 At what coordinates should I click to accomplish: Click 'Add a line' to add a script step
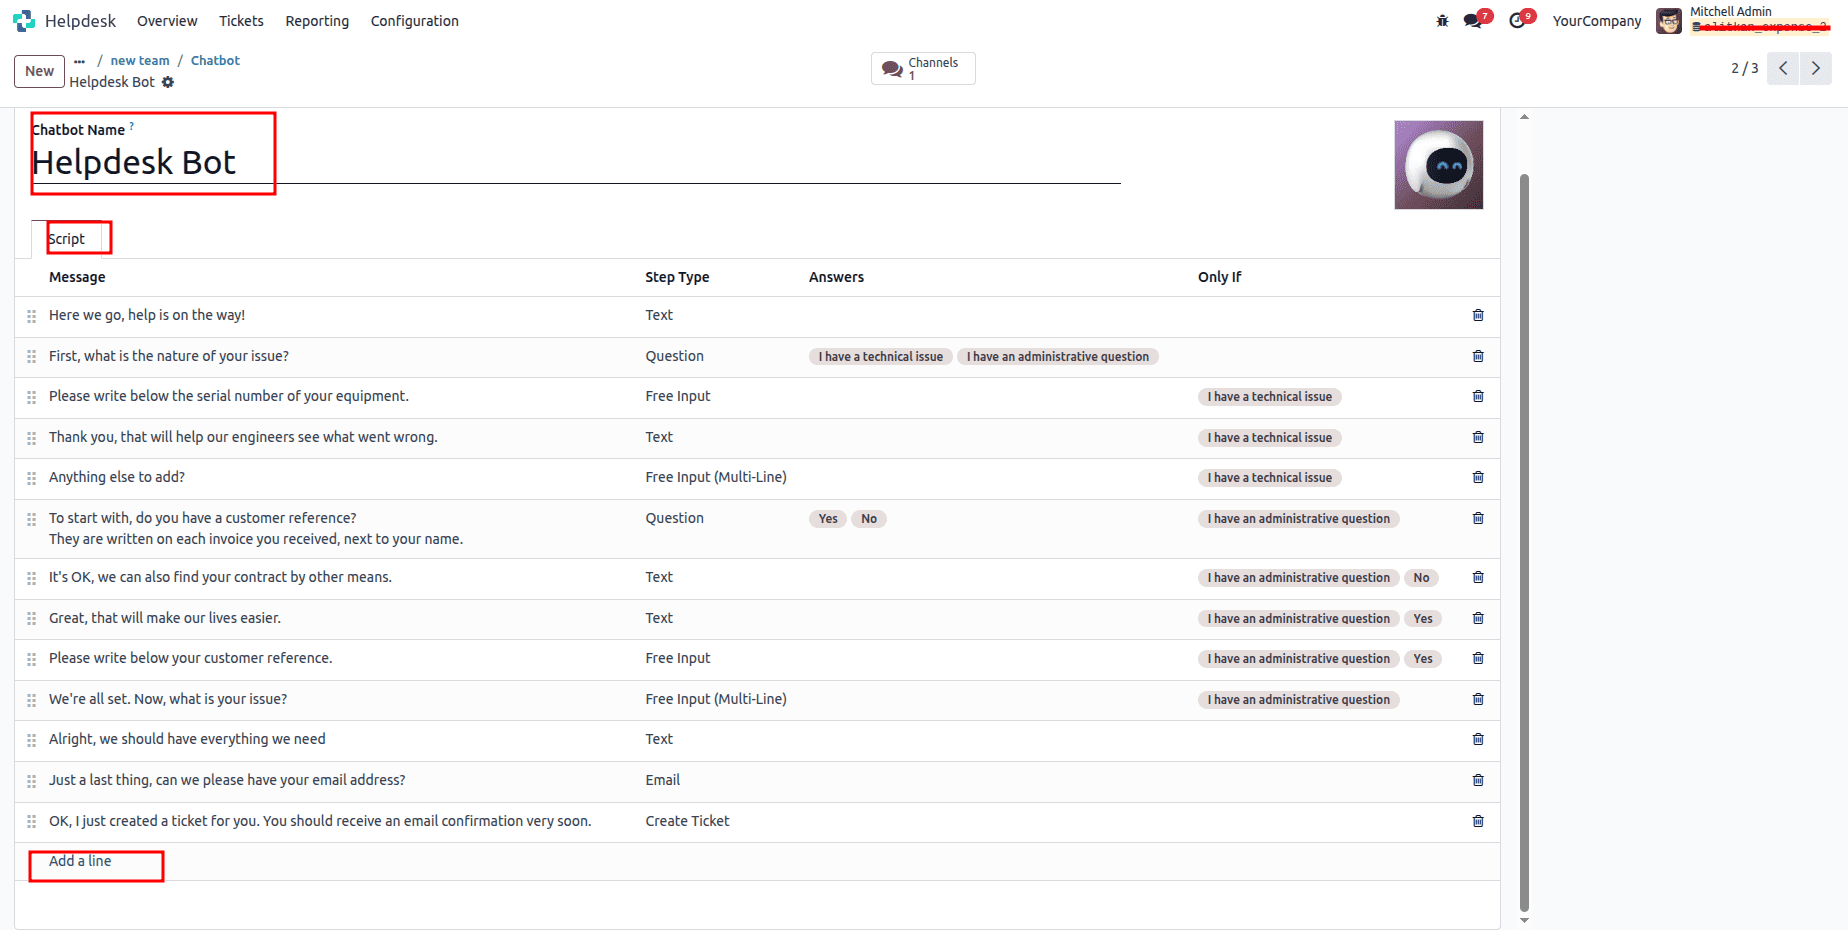79,860
